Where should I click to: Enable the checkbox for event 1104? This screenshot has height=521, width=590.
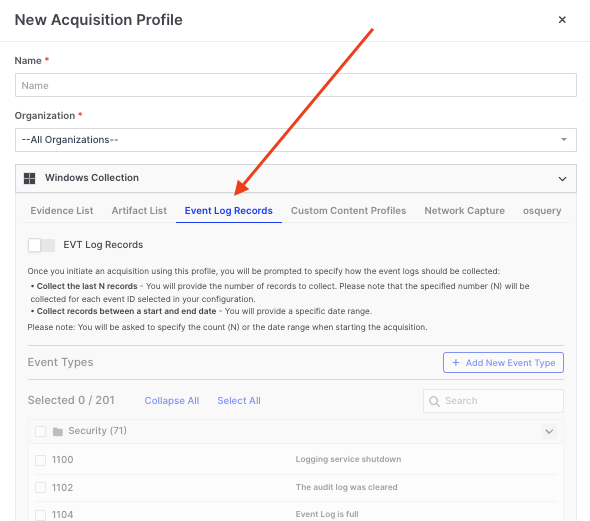[40, 515]
